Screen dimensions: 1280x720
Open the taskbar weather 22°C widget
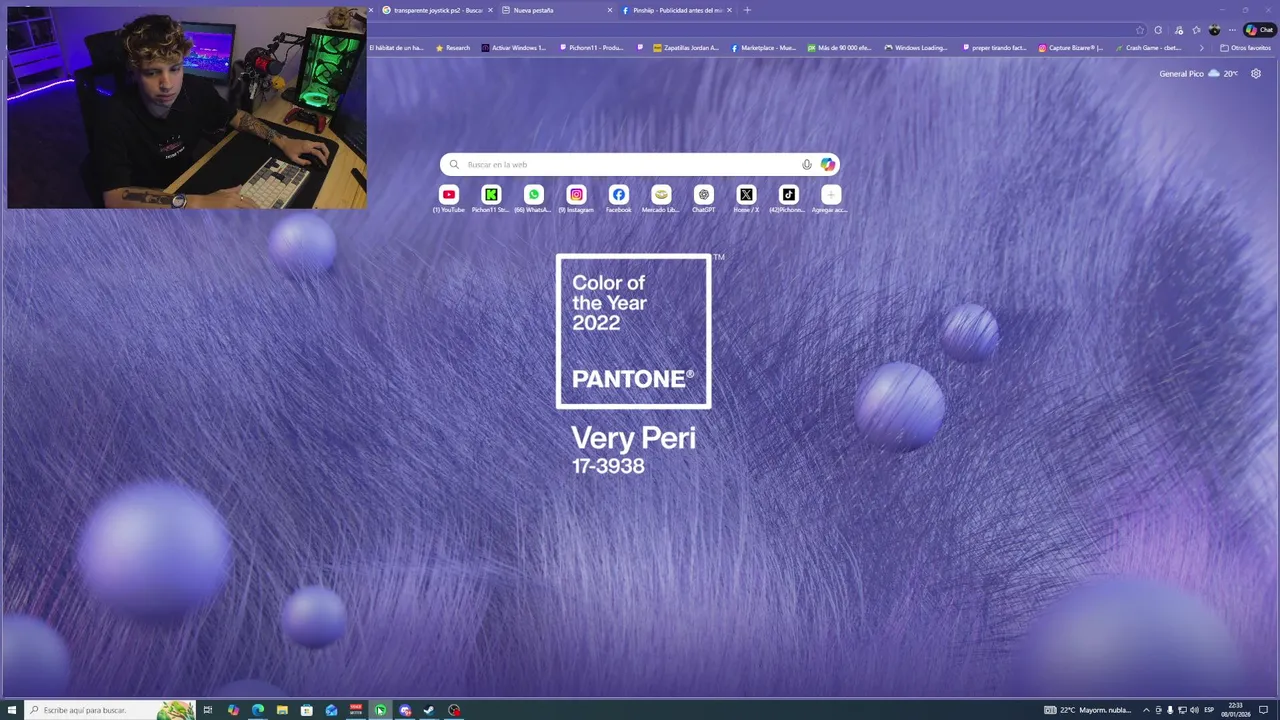(x=1088, y=710)
